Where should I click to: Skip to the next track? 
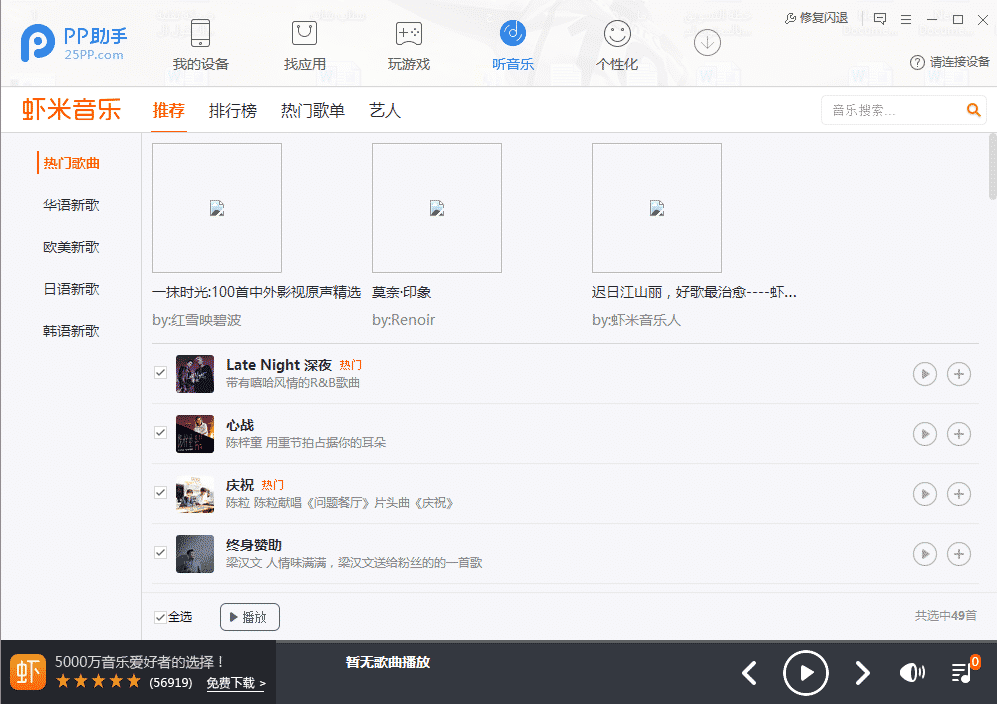pos(862,673)
